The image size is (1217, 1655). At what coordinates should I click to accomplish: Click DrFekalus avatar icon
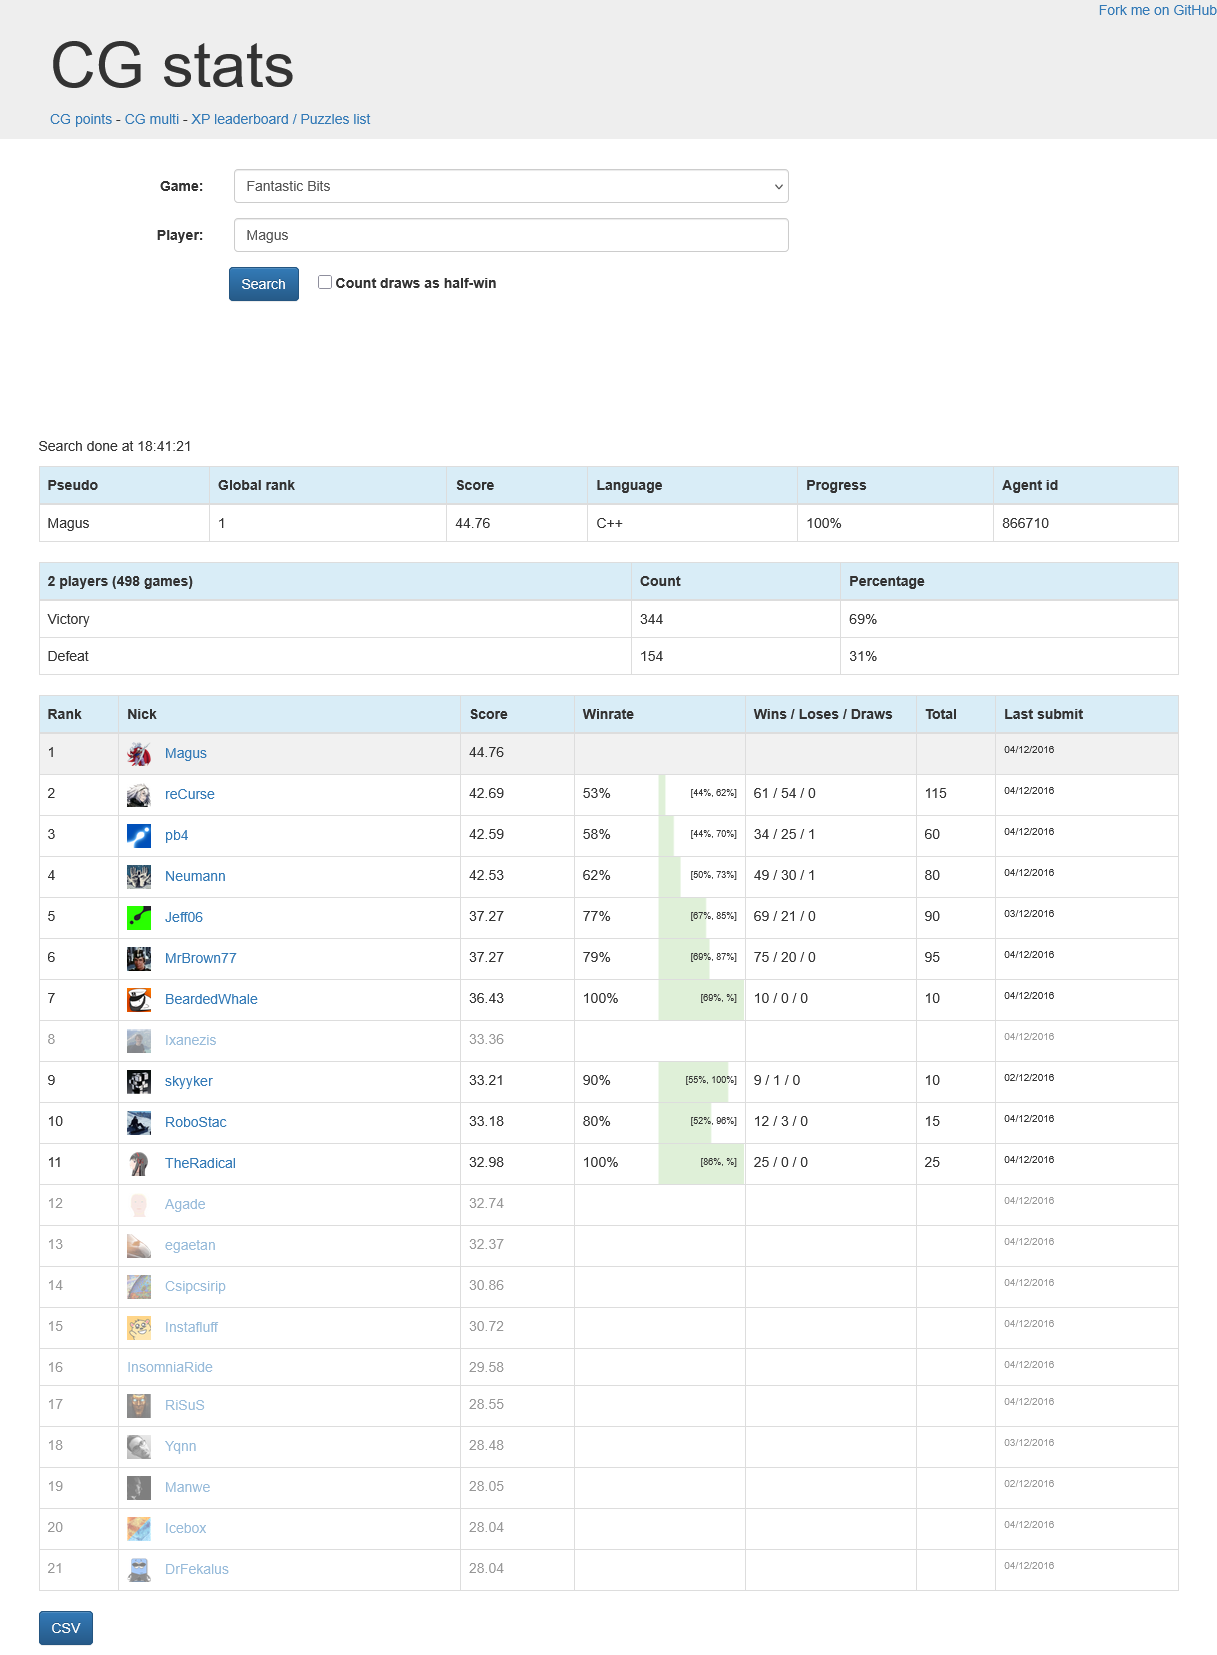pos(139,1570)
